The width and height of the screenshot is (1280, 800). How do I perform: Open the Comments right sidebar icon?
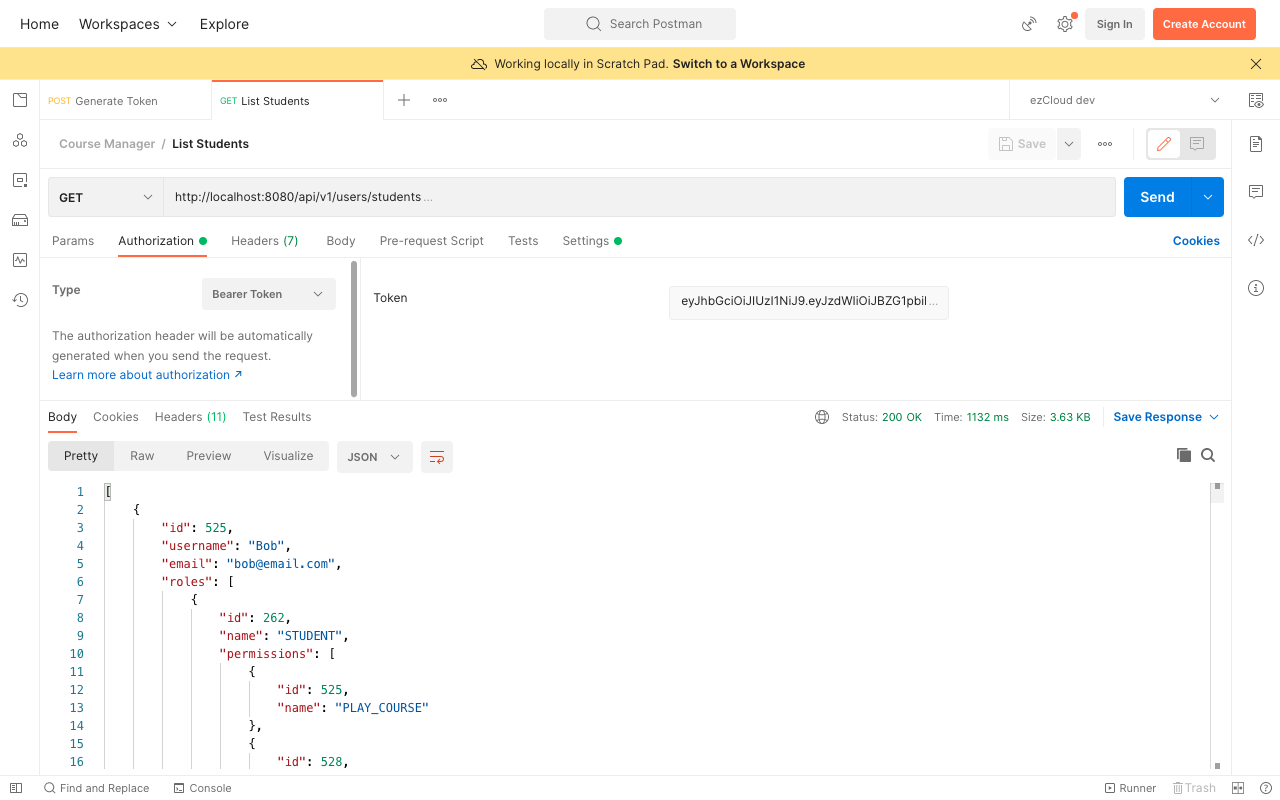[1256, 192]
